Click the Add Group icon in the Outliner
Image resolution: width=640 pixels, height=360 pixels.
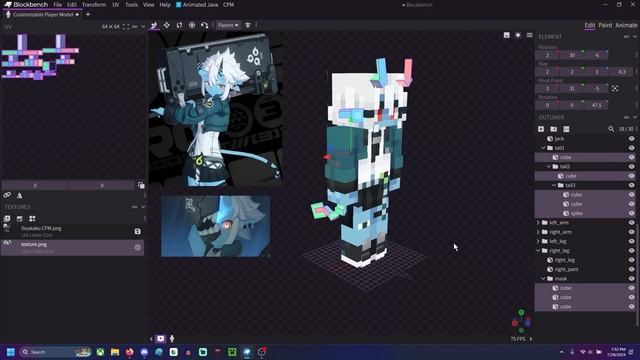[x=553, y=129]
